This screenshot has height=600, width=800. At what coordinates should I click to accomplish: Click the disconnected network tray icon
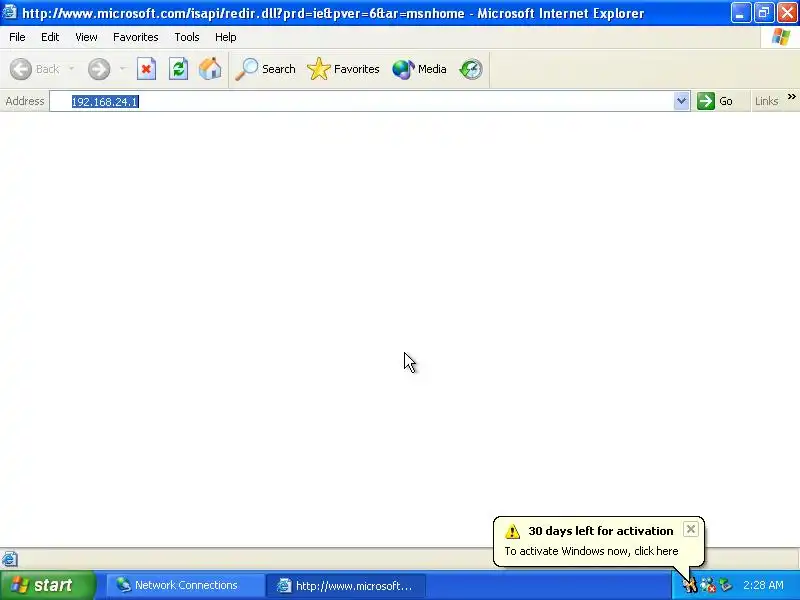point(708,585)
